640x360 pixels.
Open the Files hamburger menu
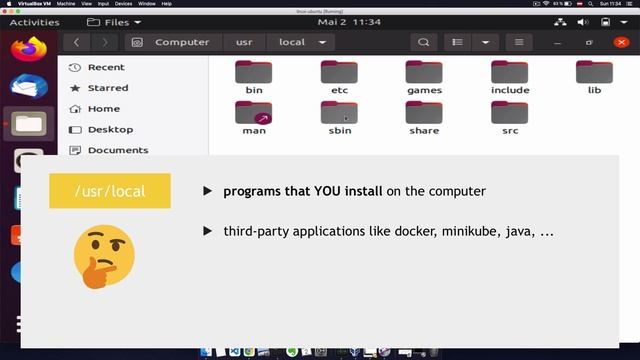[519, 42]
